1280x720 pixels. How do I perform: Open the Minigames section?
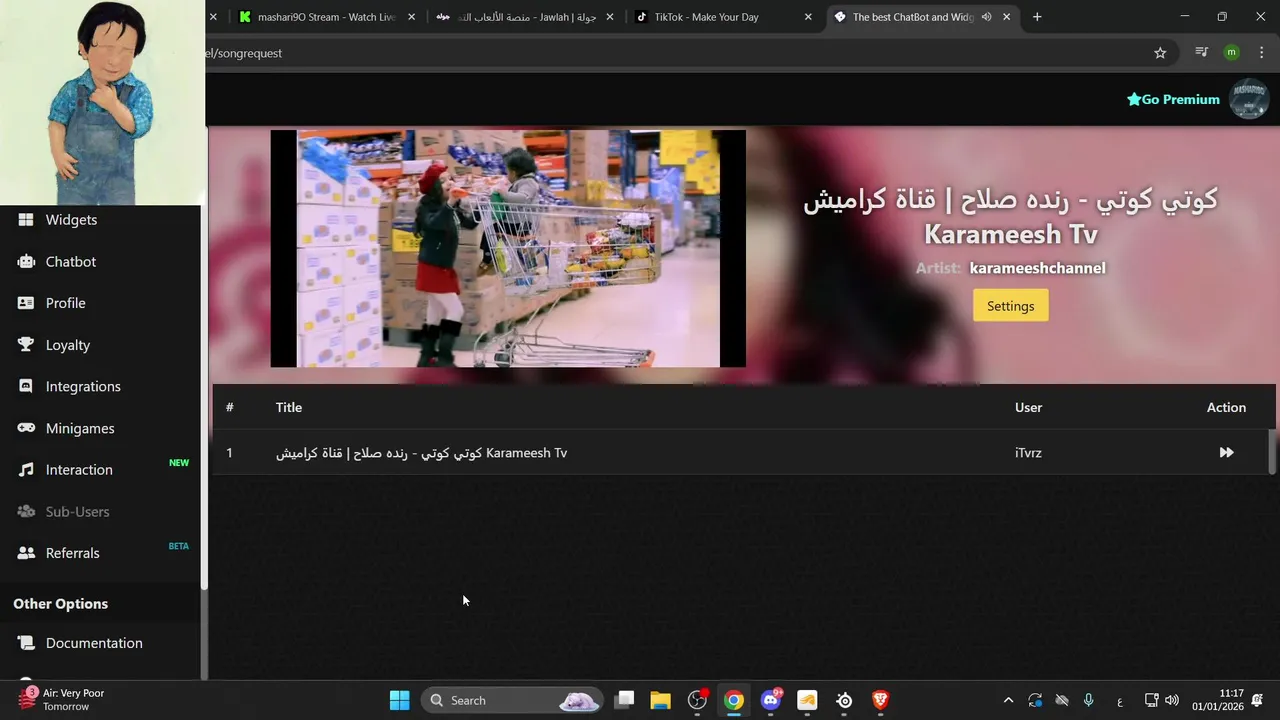[x=80, y=428]
